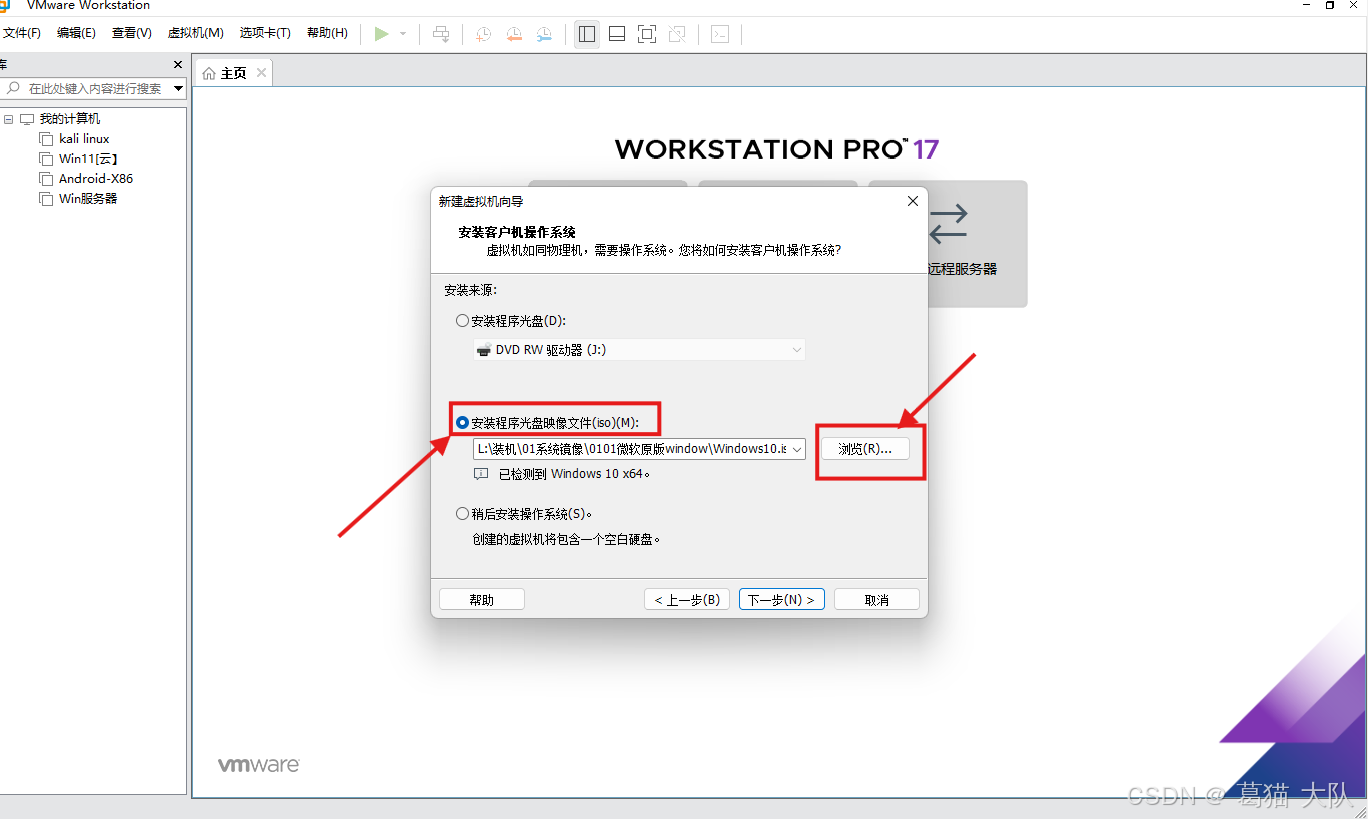
Task: Click the 帮助 button in the wizard
Action: 482,600
